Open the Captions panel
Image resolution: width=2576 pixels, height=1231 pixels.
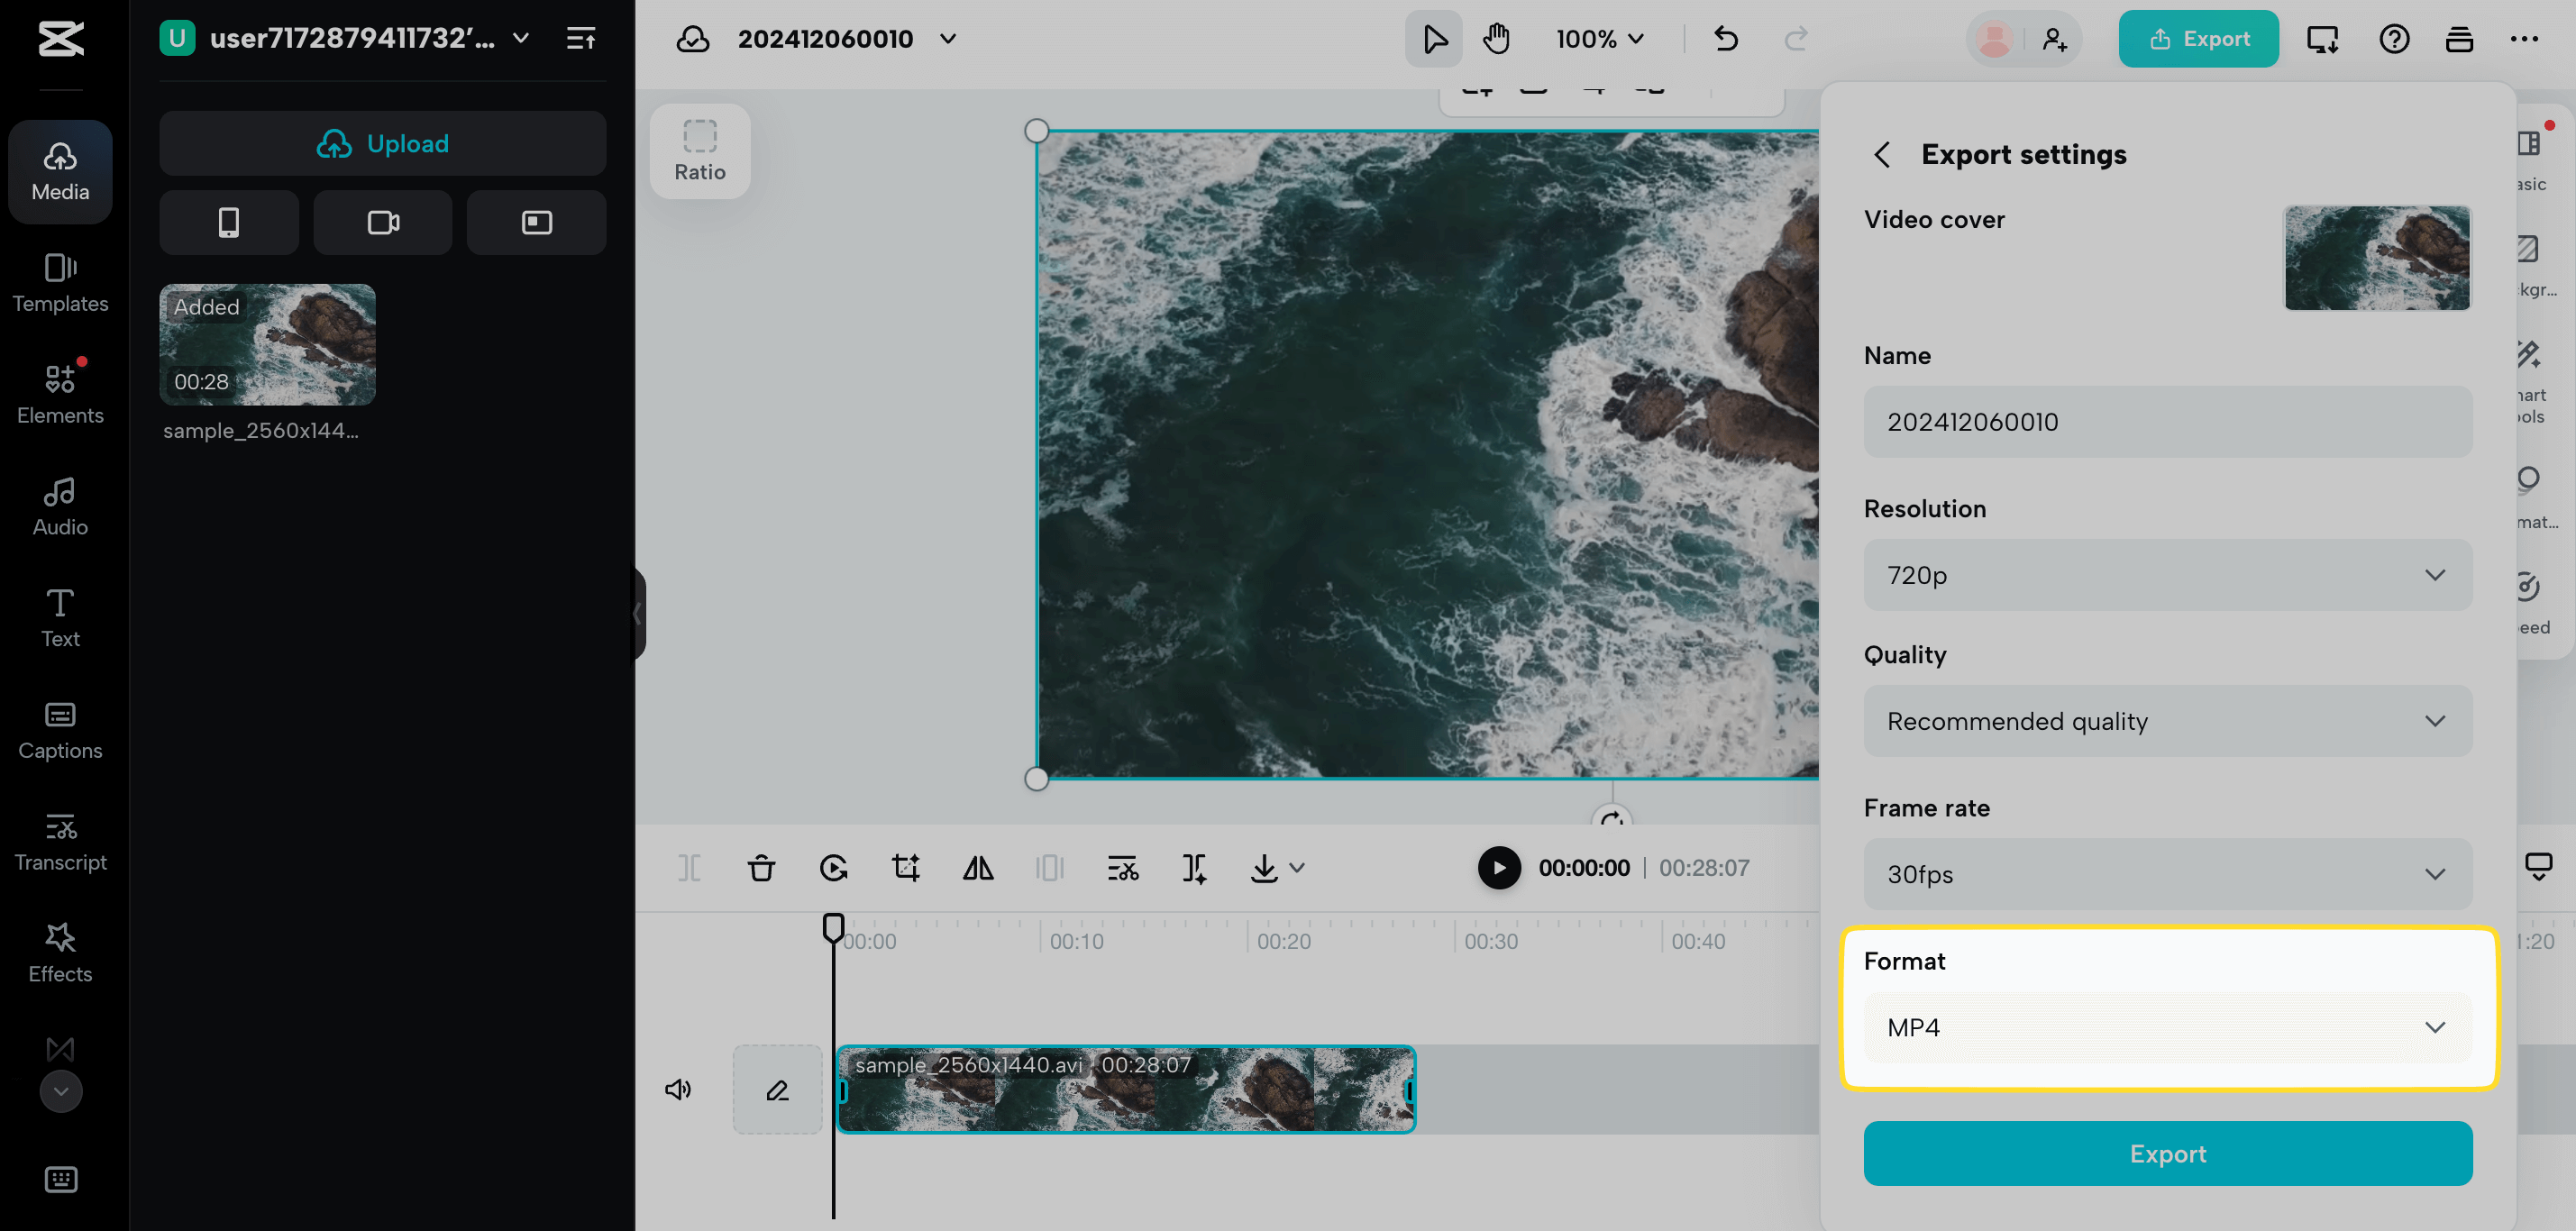[60, 730]
